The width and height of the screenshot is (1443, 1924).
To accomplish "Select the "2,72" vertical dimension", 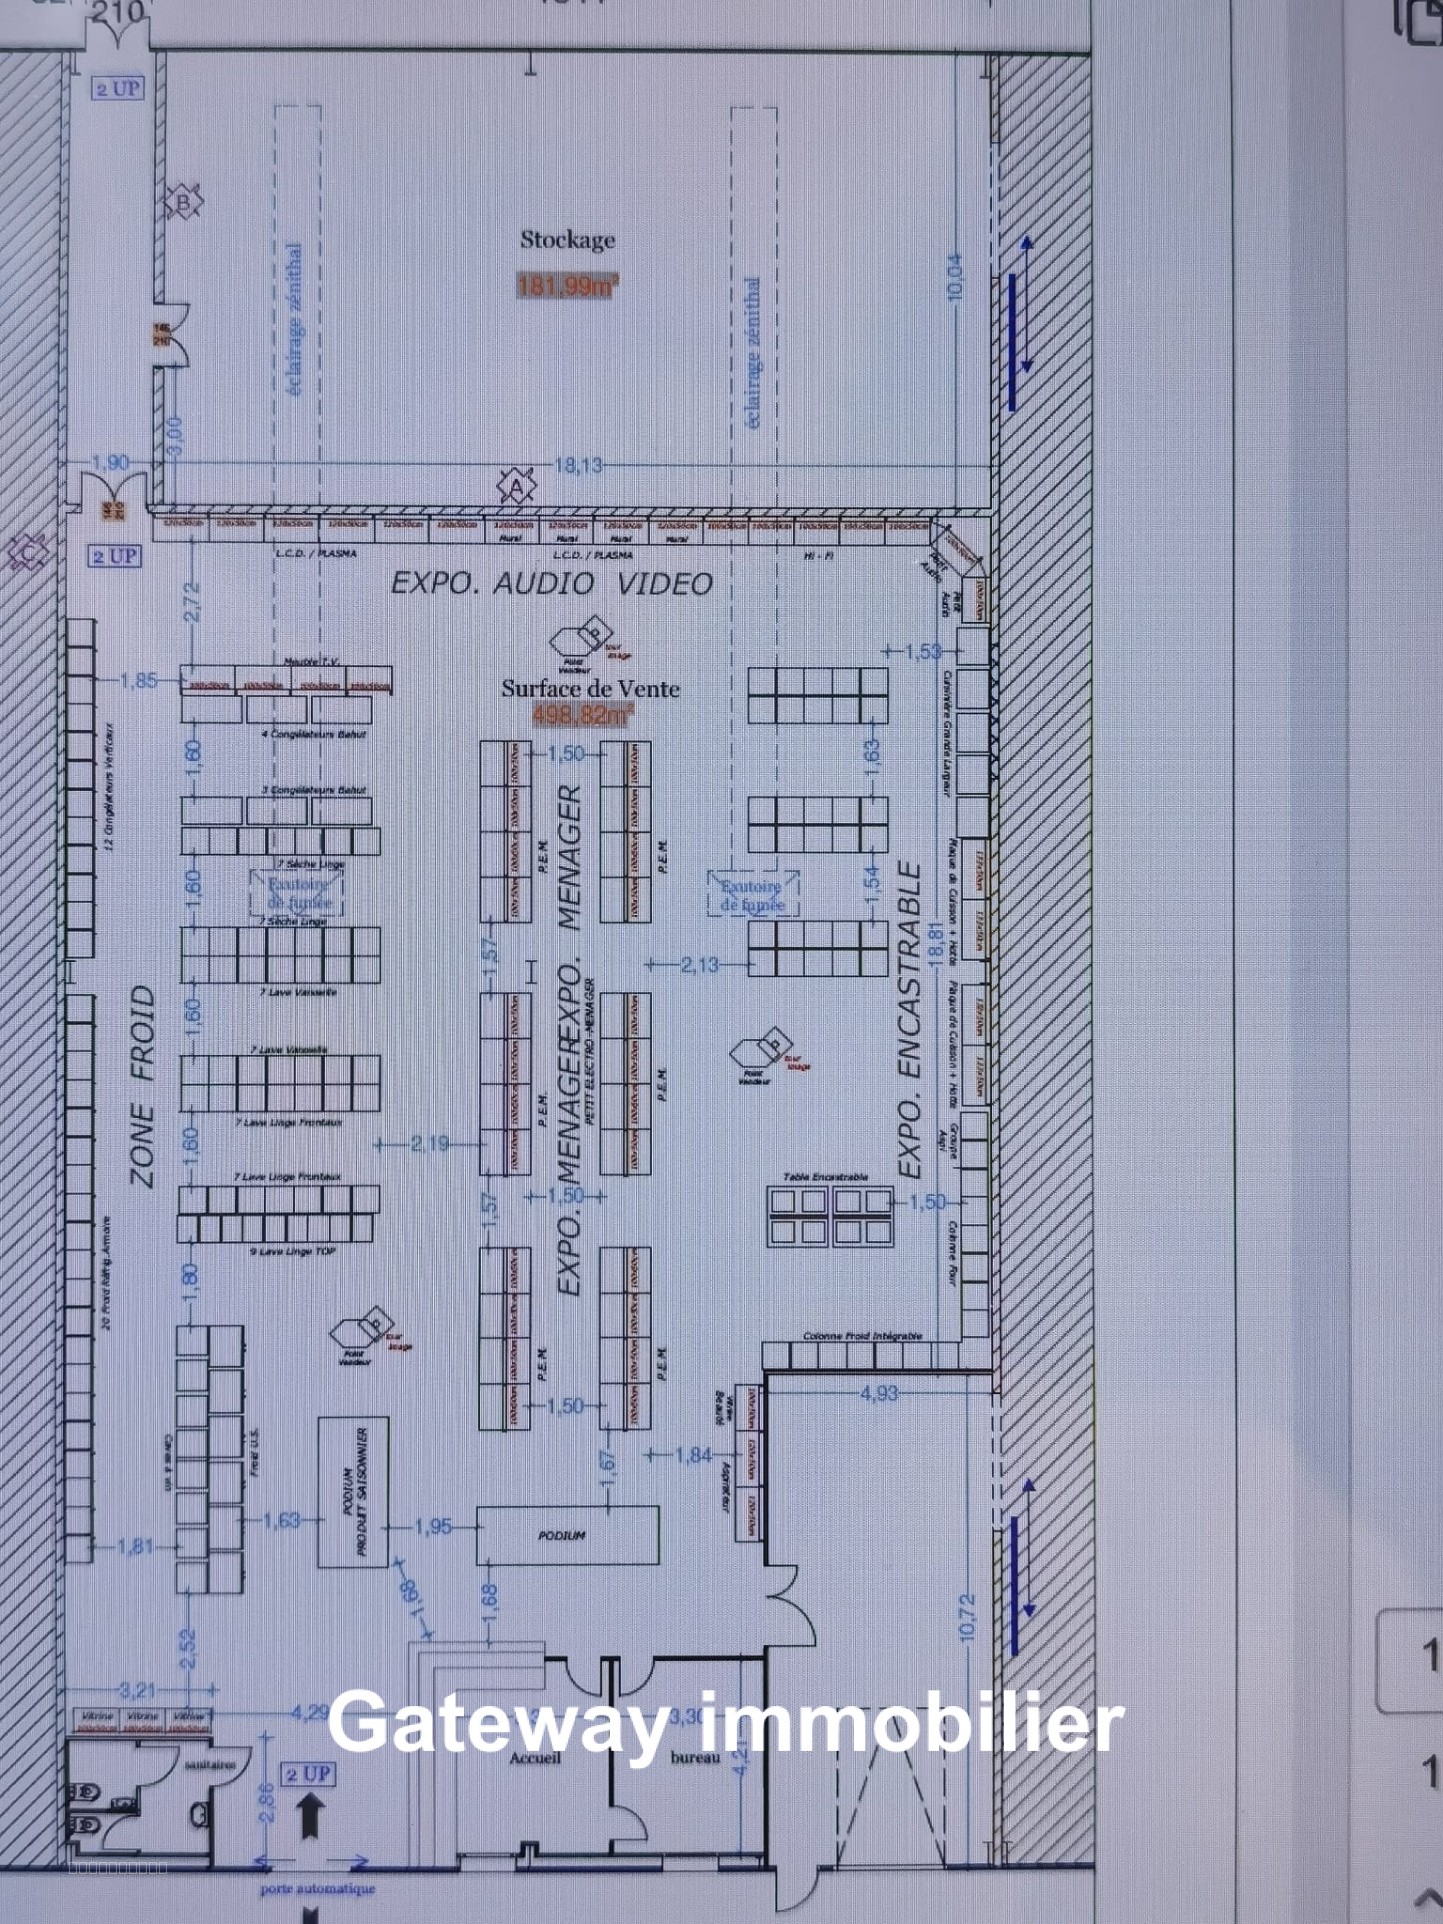I will click(192, 601).
